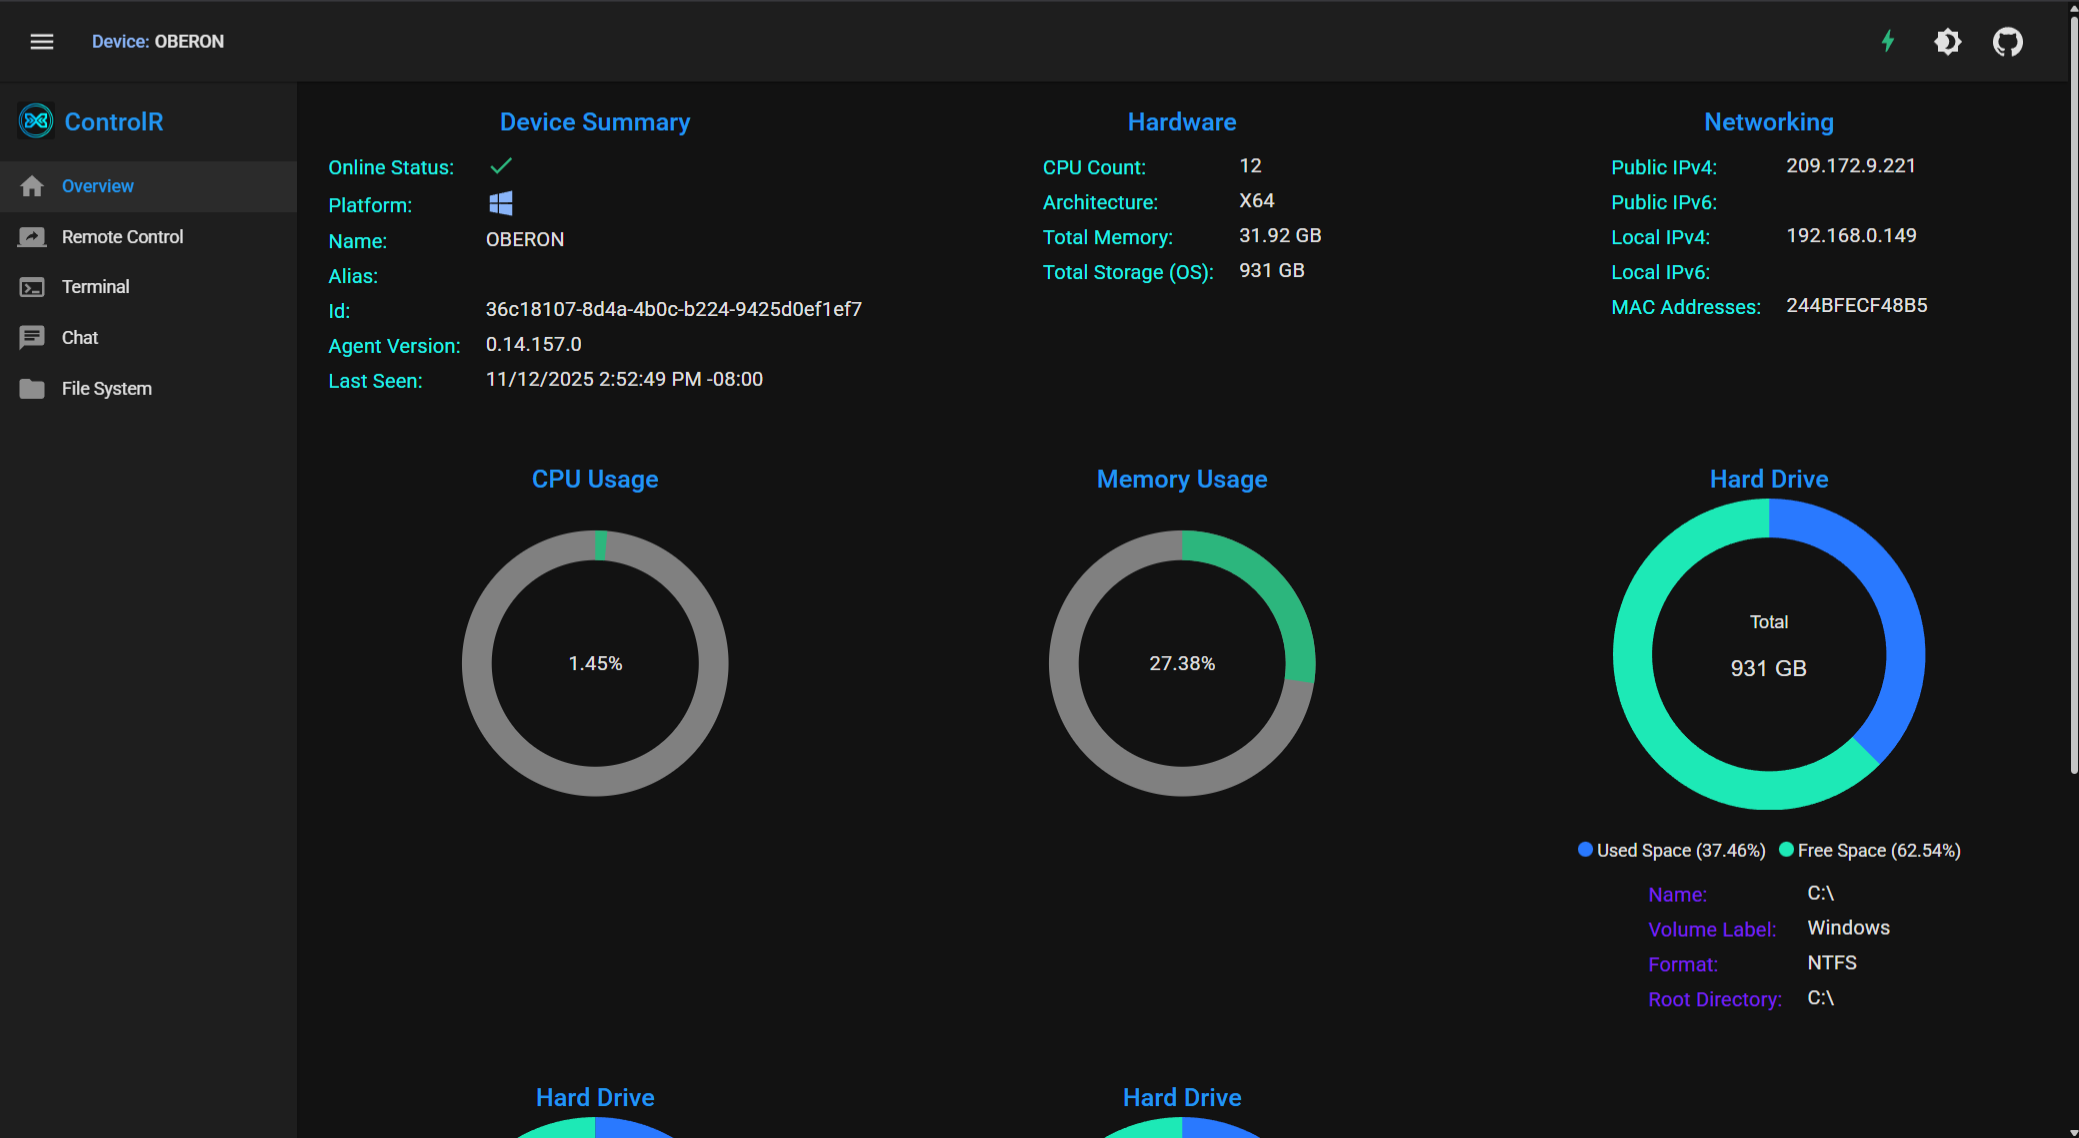The image size is (2079, 1138).
Task: Open the Remote Control menu item
Action: (122, 237)
